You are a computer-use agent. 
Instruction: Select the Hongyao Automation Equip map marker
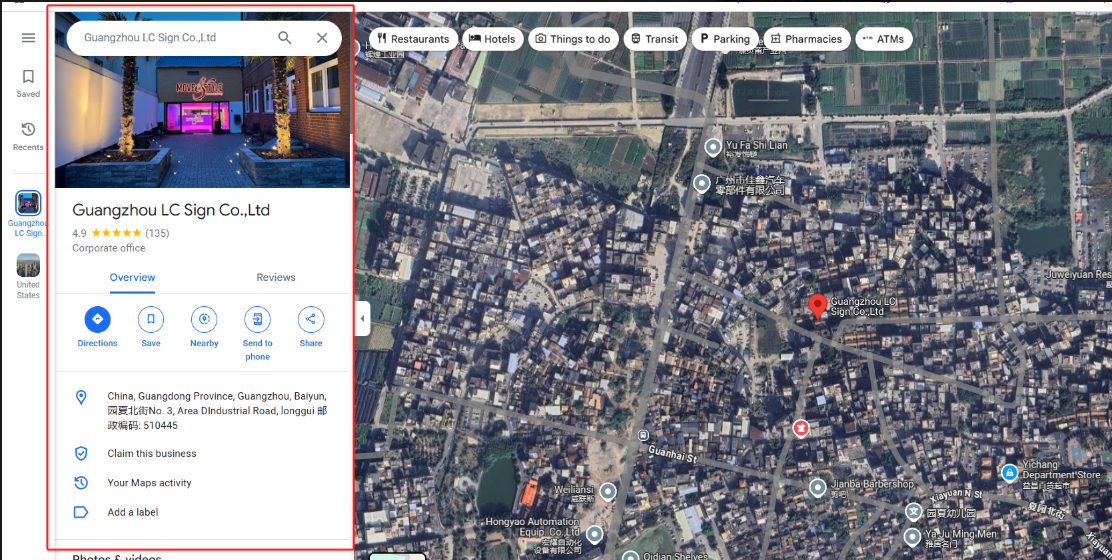[x=594, y=534]
